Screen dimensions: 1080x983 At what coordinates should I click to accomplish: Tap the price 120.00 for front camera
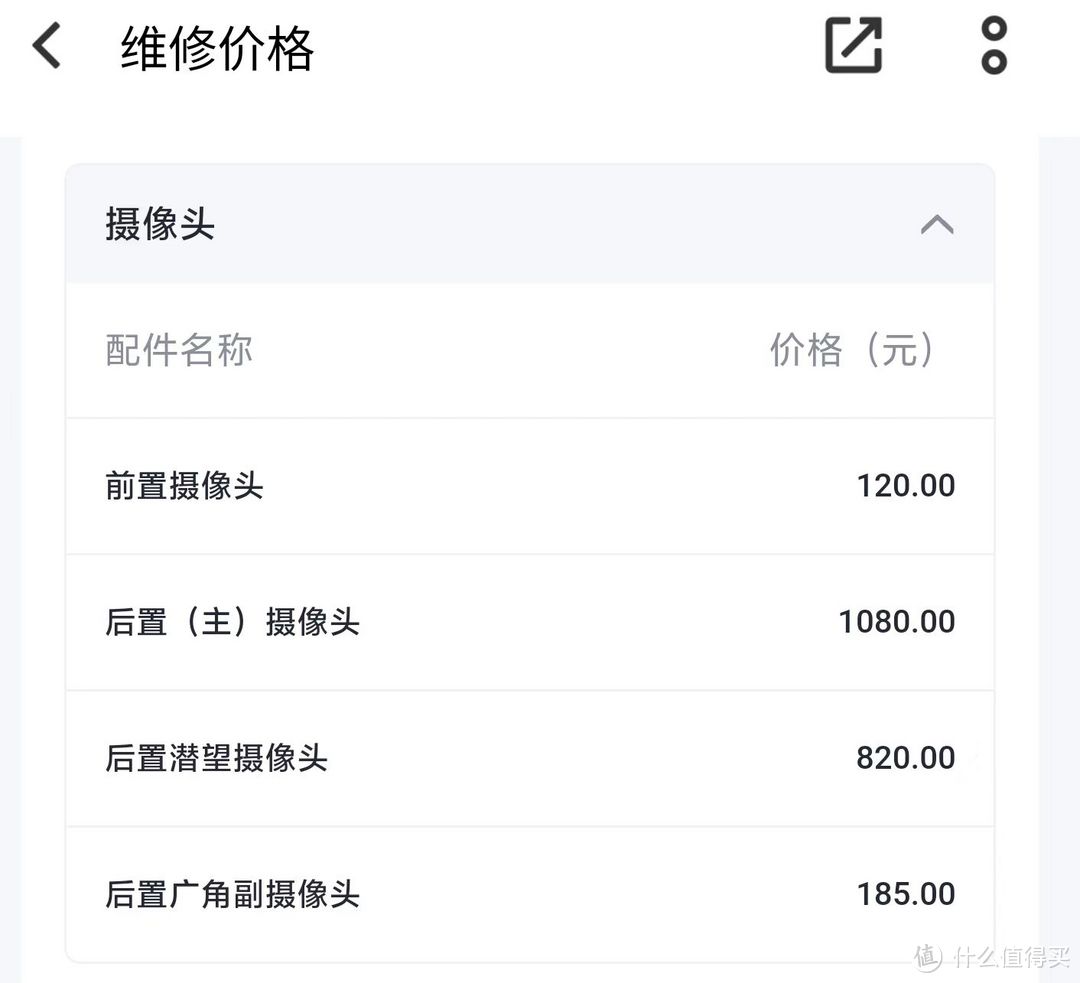click(x=905, y=485)
